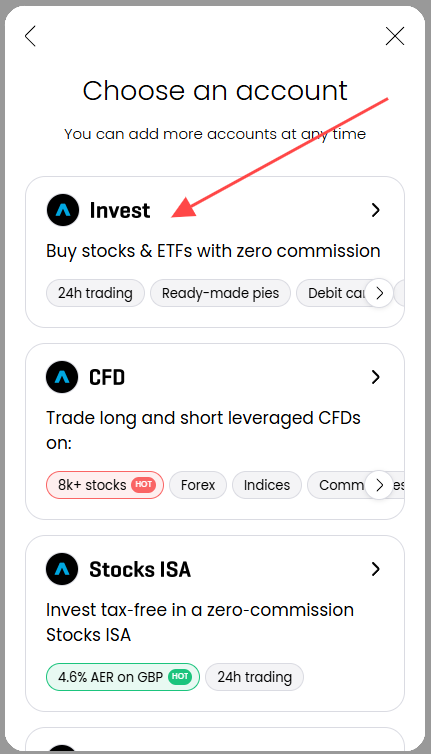
Task: Show more CFD instrument tags arrow
Action: [380, 485]
